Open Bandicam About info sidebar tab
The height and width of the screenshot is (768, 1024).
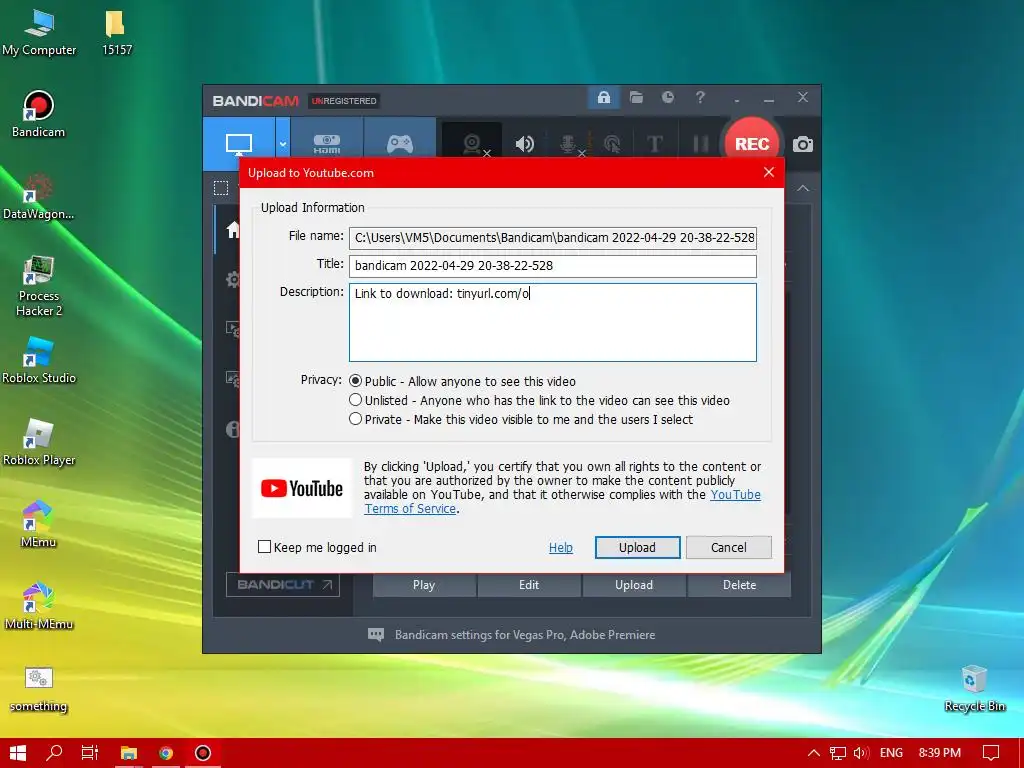pos(232,429)
